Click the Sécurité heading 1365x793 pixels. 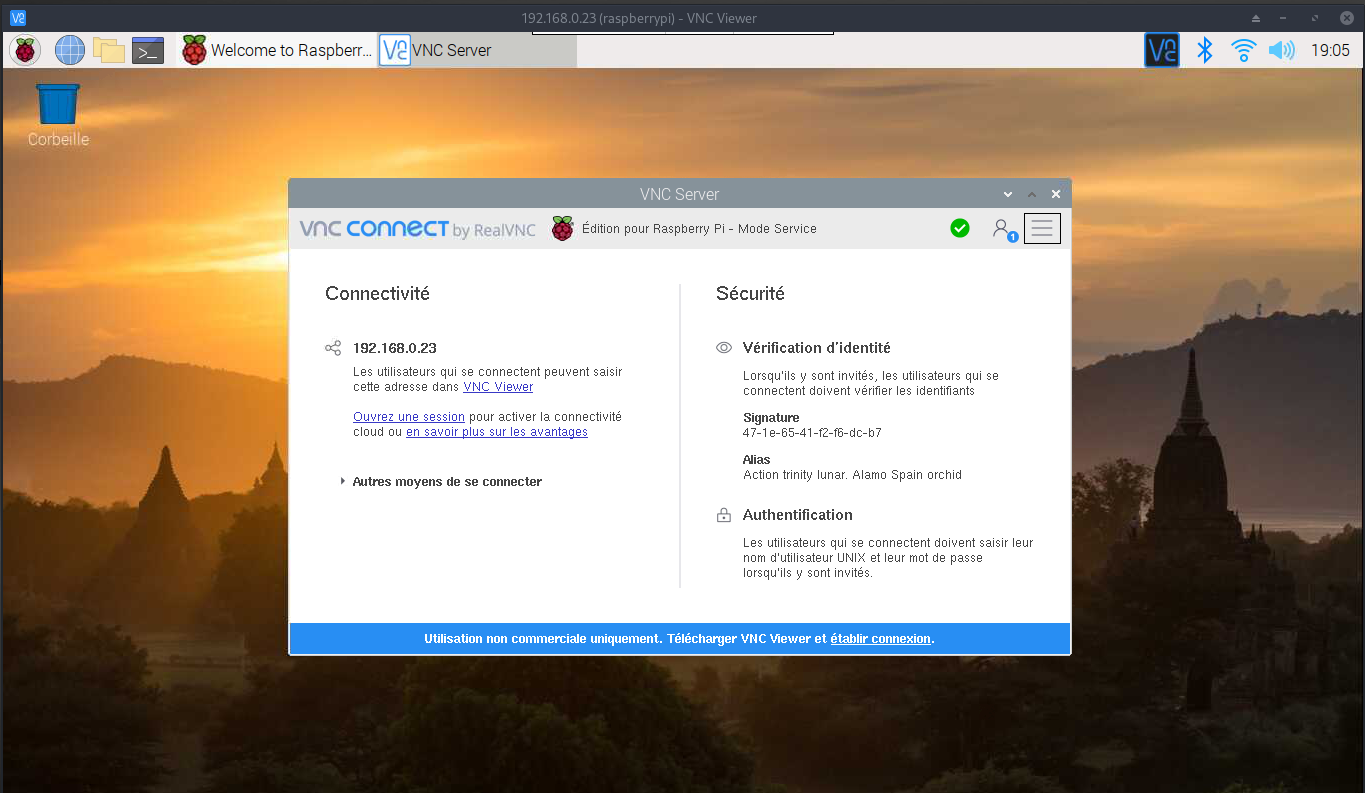click(x=750, y=294)
